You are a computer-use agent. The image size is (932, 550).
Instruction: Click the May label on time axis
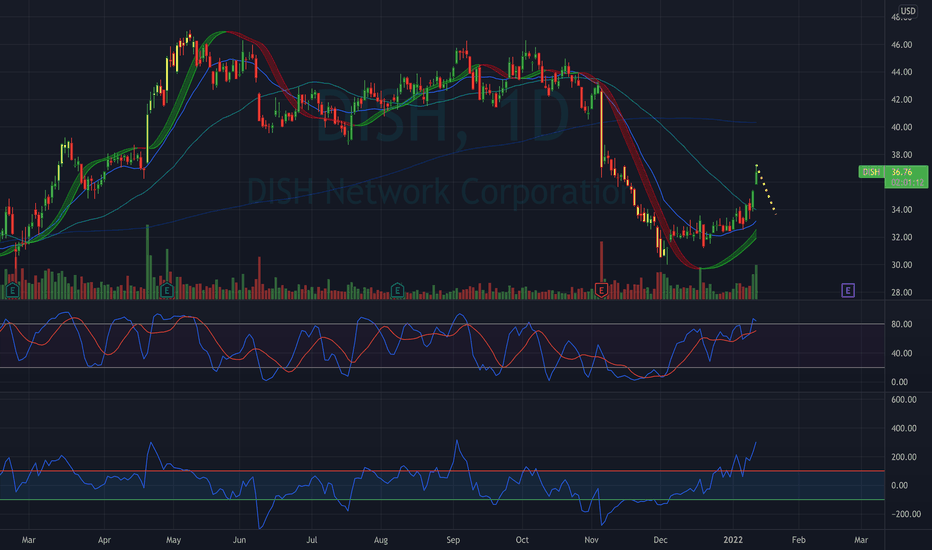coord(174,540)
